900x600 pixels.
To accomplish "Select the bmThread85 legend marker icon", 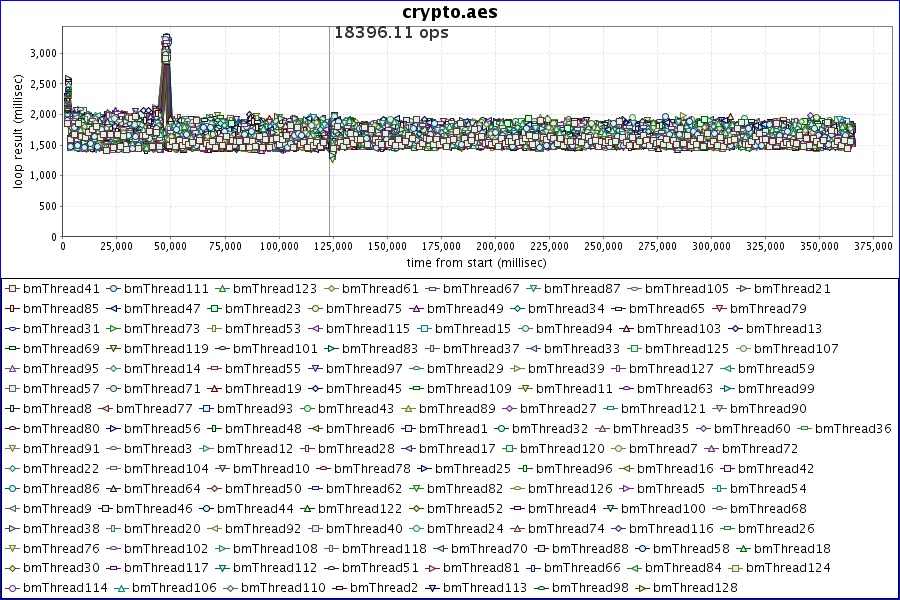I will (x=12, y=309).
